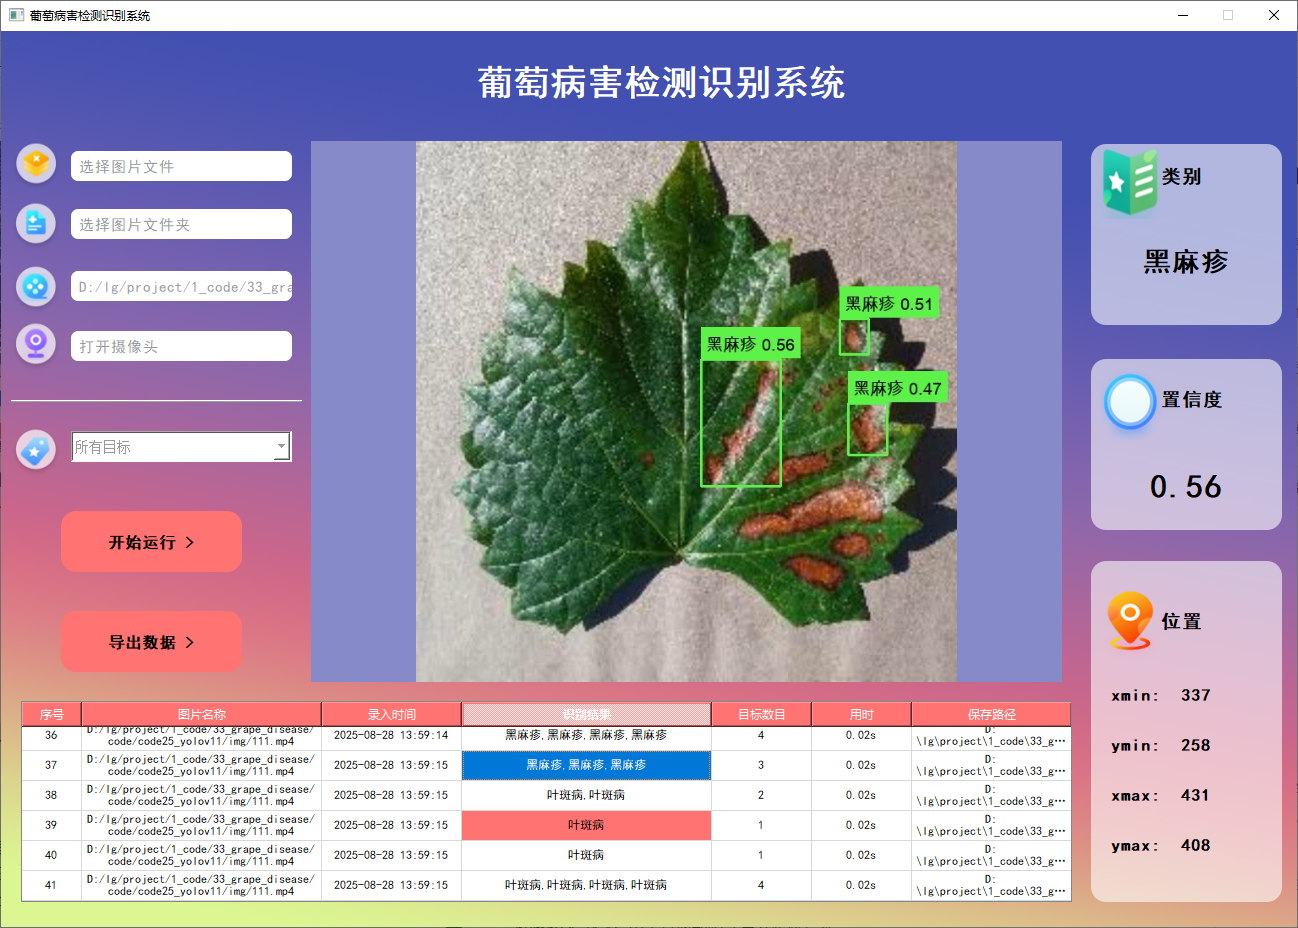Select row 39 叶斑病 highlighted cell
The image size is (1298, 928).
(586, 825)
